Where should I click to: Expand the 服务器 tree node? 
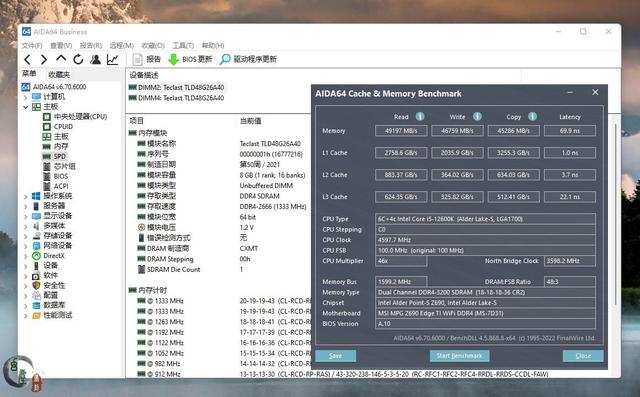click(x=25, y=206)
